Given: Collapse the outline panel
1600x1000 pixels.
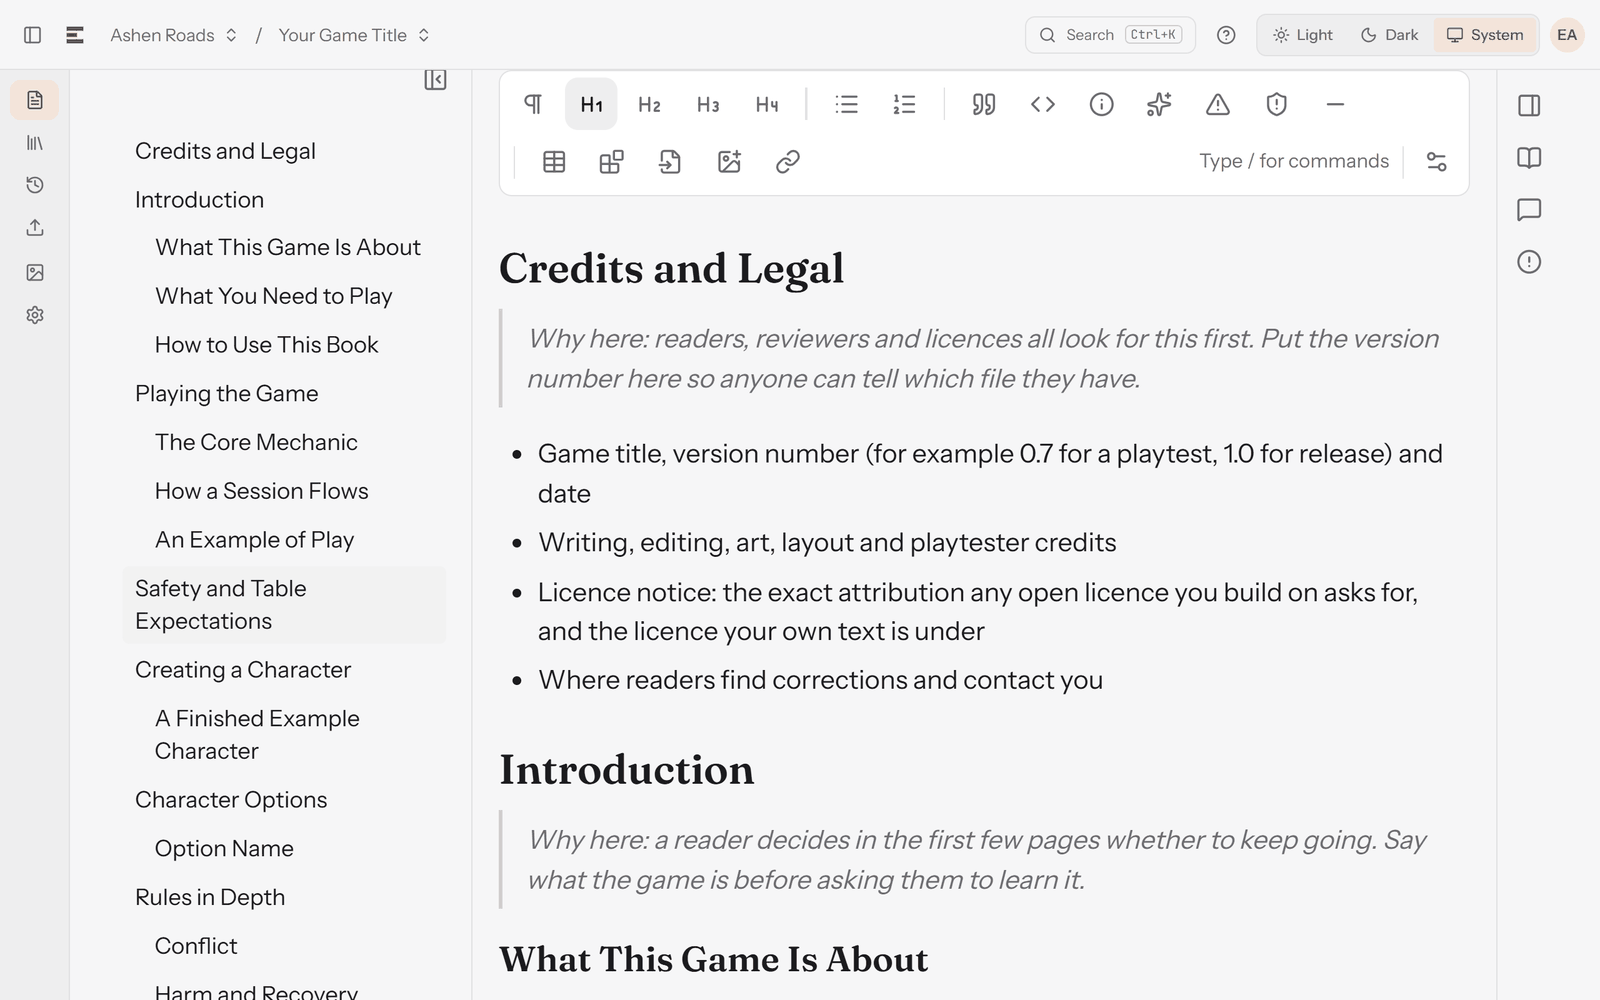Looking at the screenshot, I should coord(435,80).
